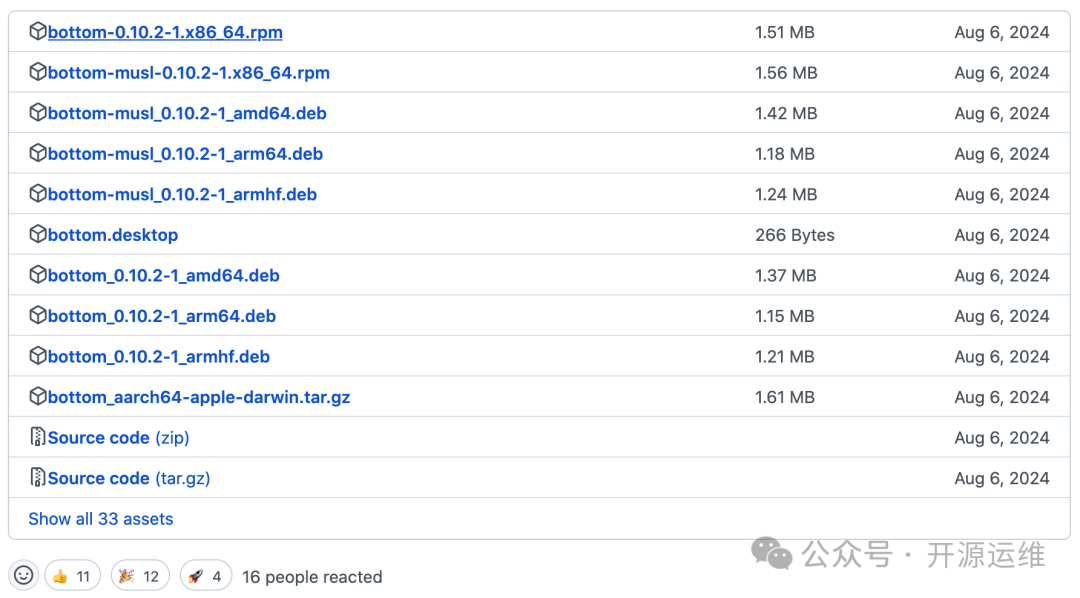Click package icon next to bottom.desktop
1080x598 pixels.
(38, 235)
